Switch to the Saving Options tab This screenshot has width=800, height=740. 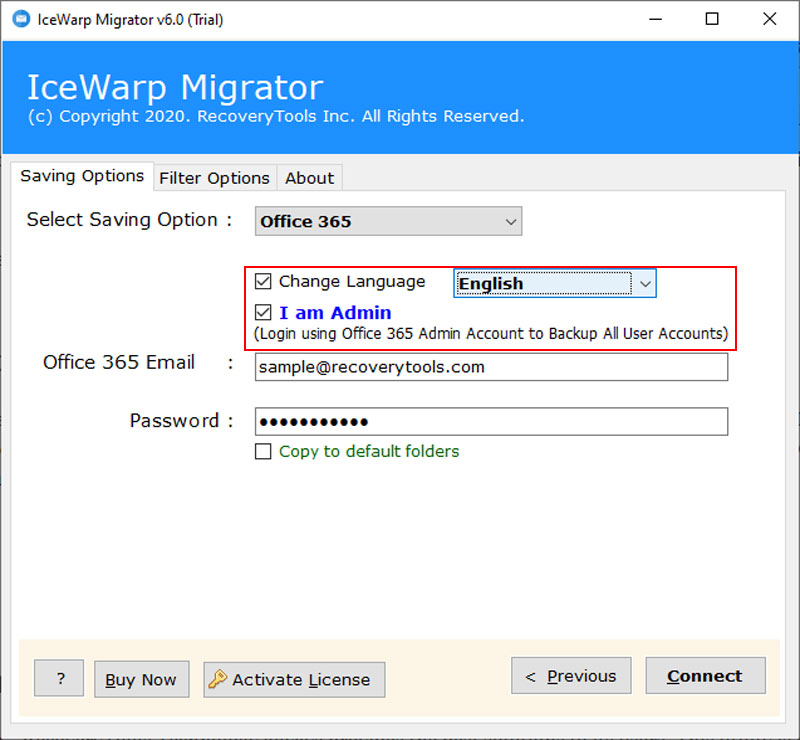click(x=82, y=176)
